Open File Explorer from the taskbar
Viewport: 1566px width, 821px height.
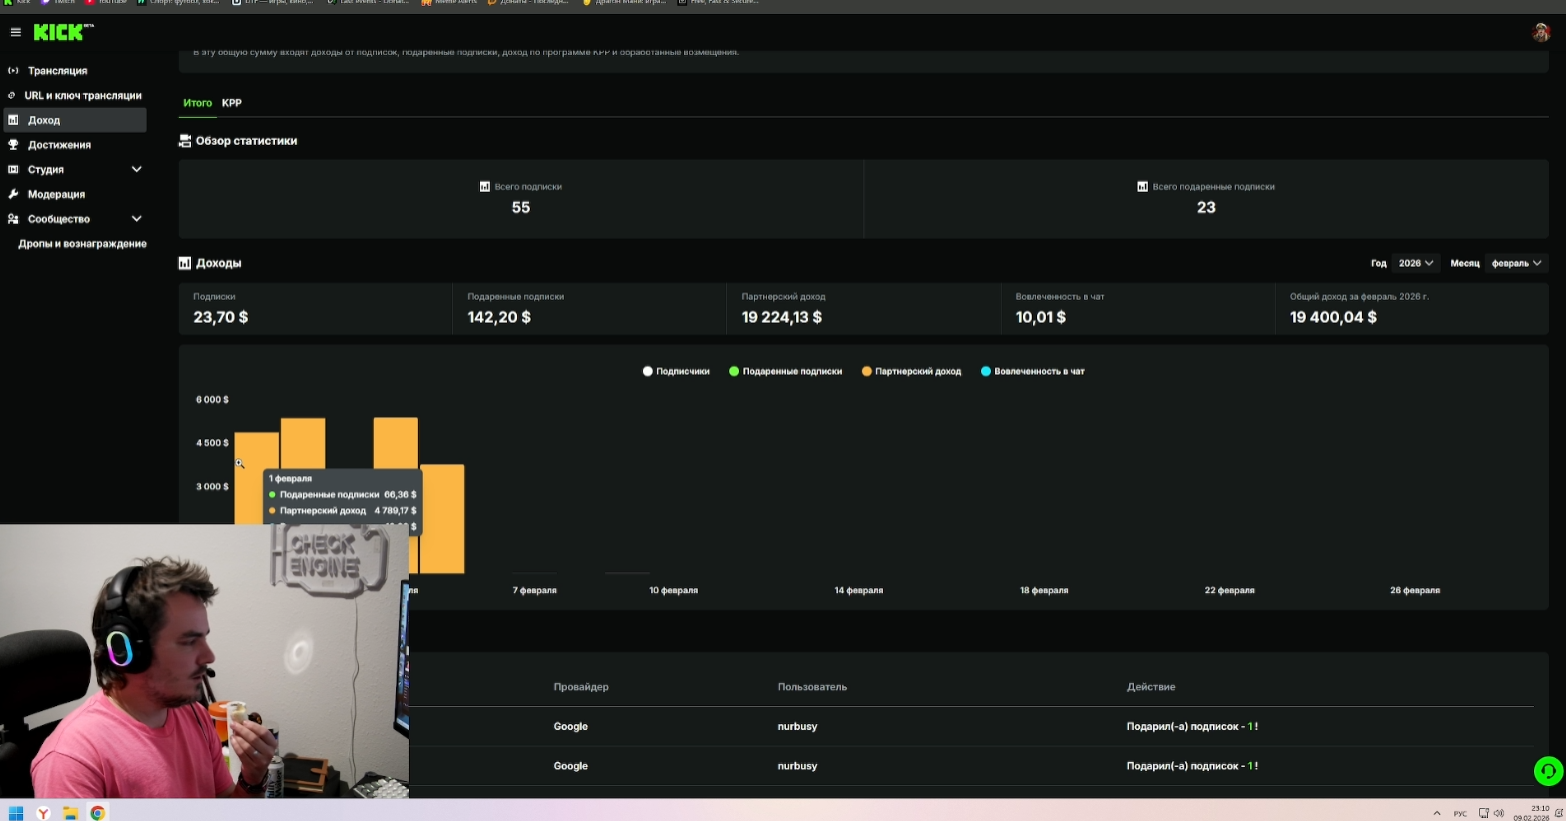pos(71,813)
